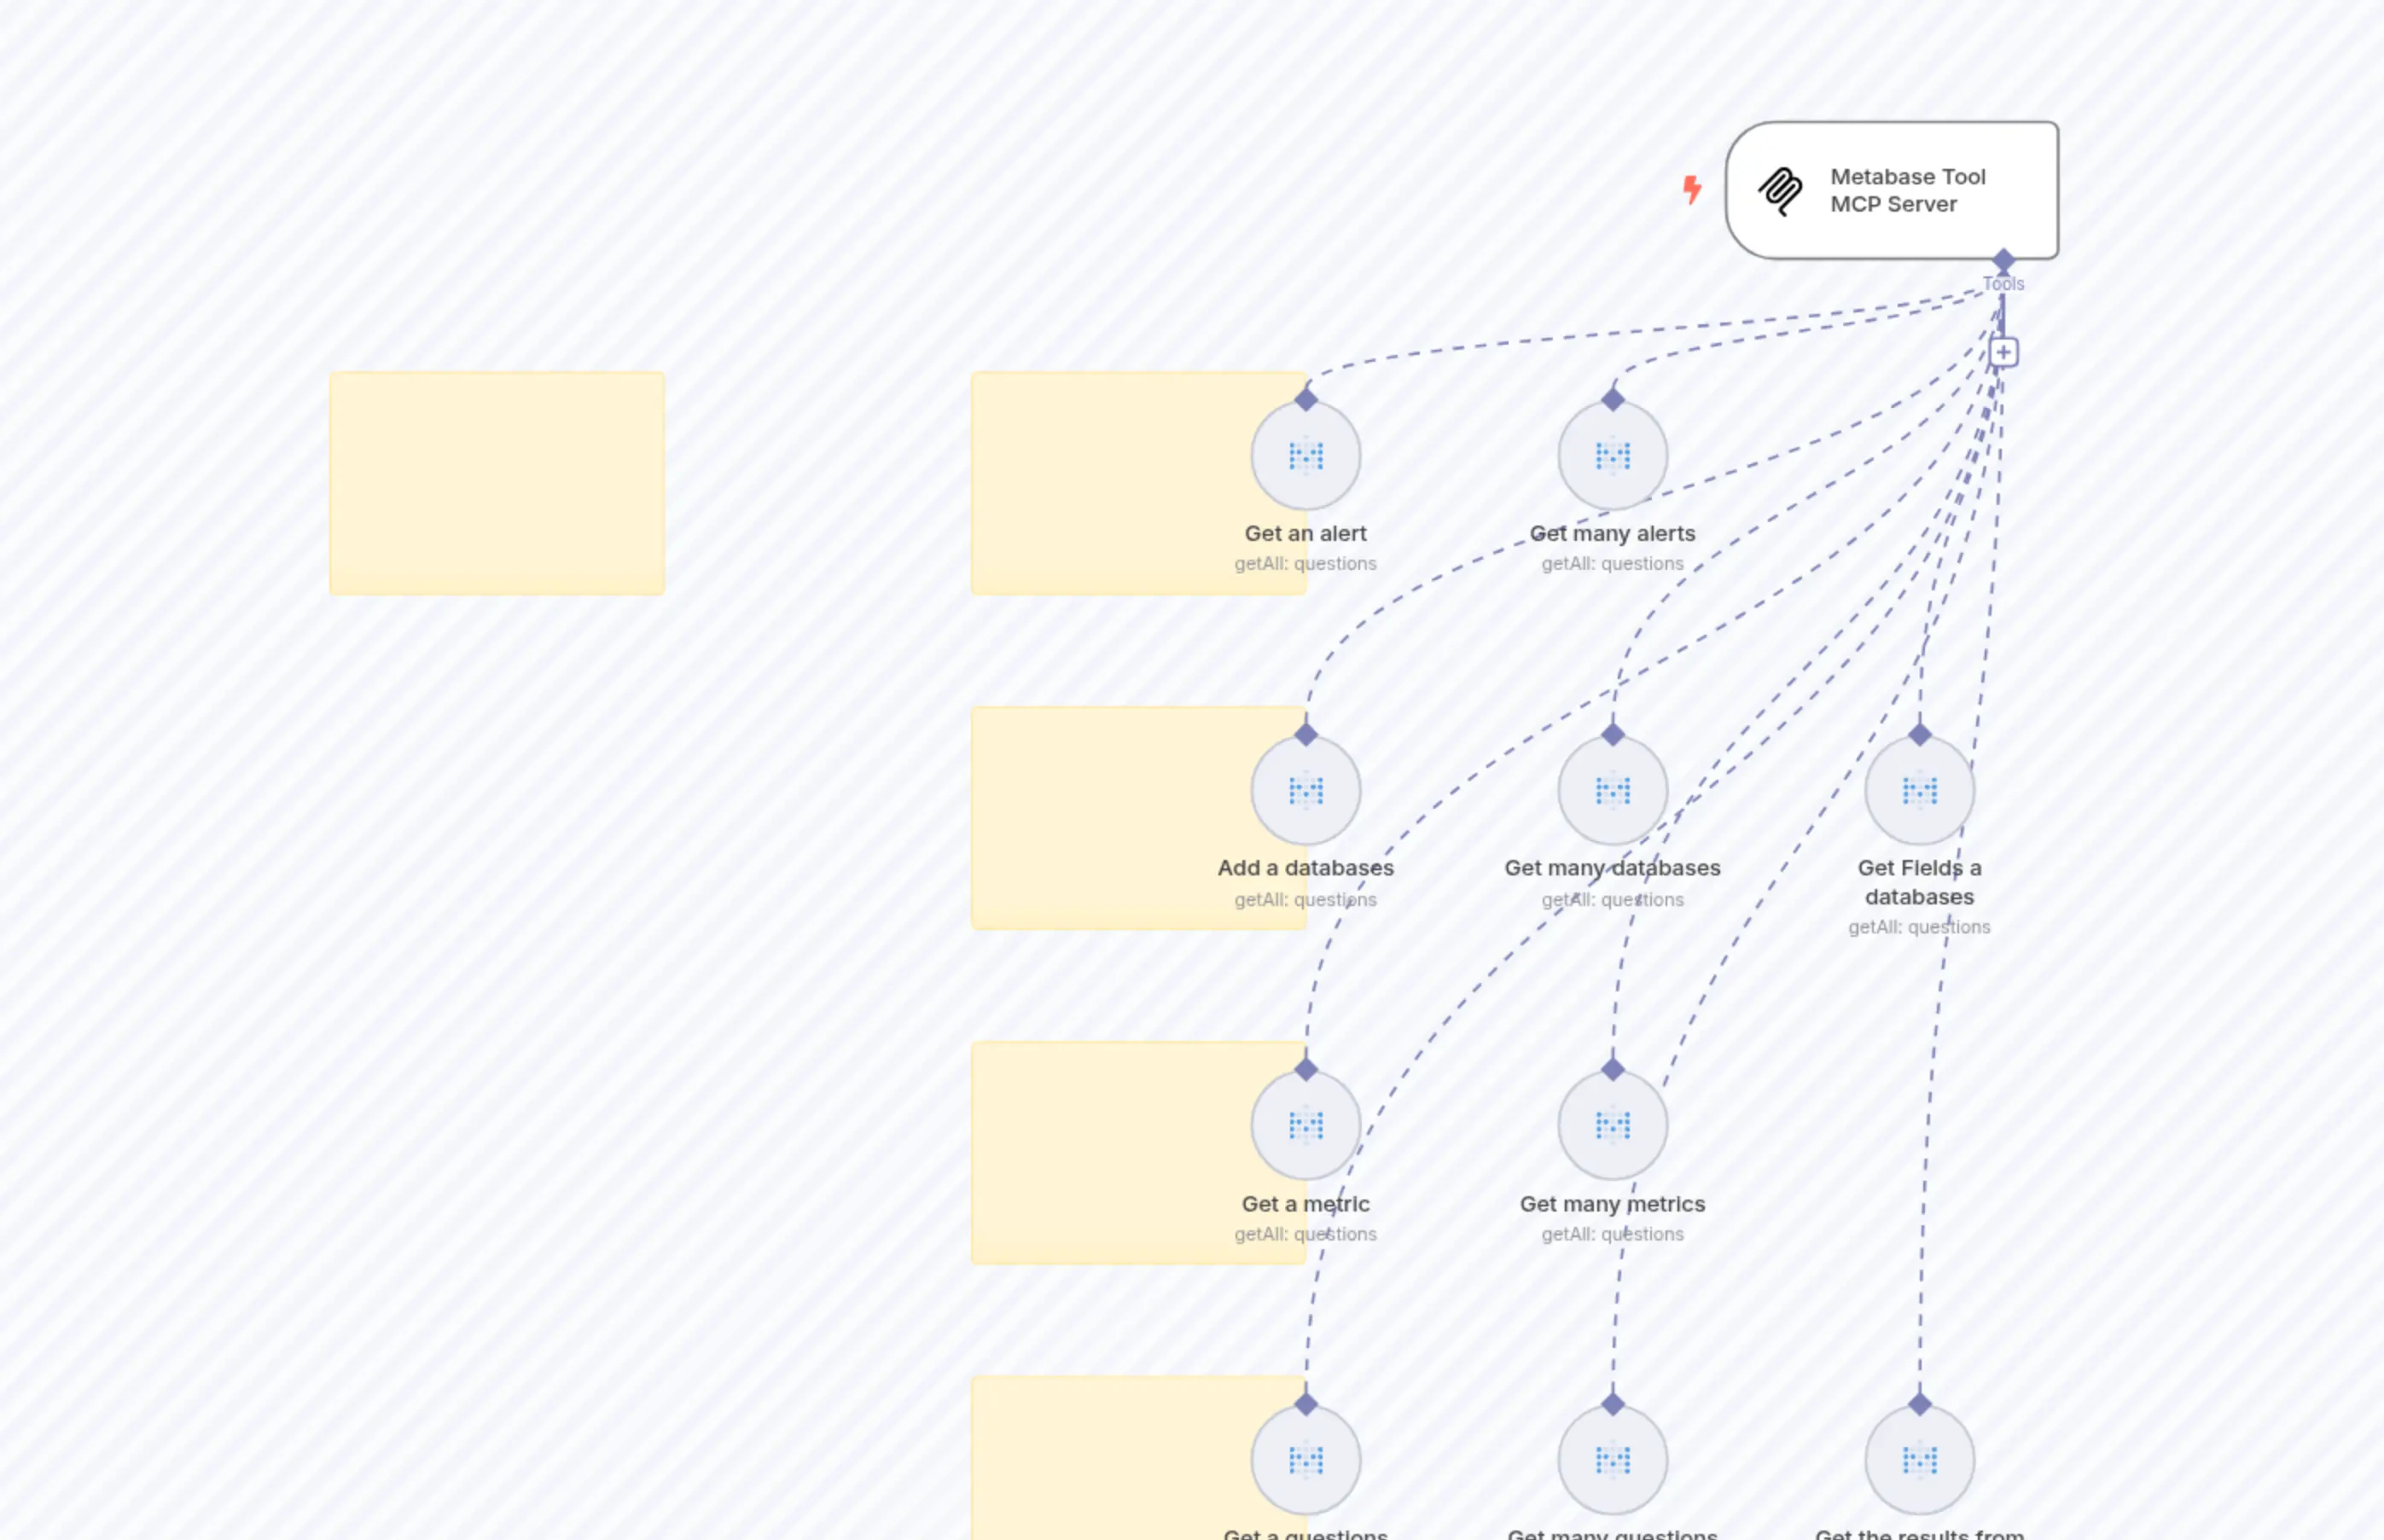Image resolution: width=2384 pixels, height=1540 pixels.
Task: Select the 'Get many alerts' Metabase node
Action: coord(1613,455)
